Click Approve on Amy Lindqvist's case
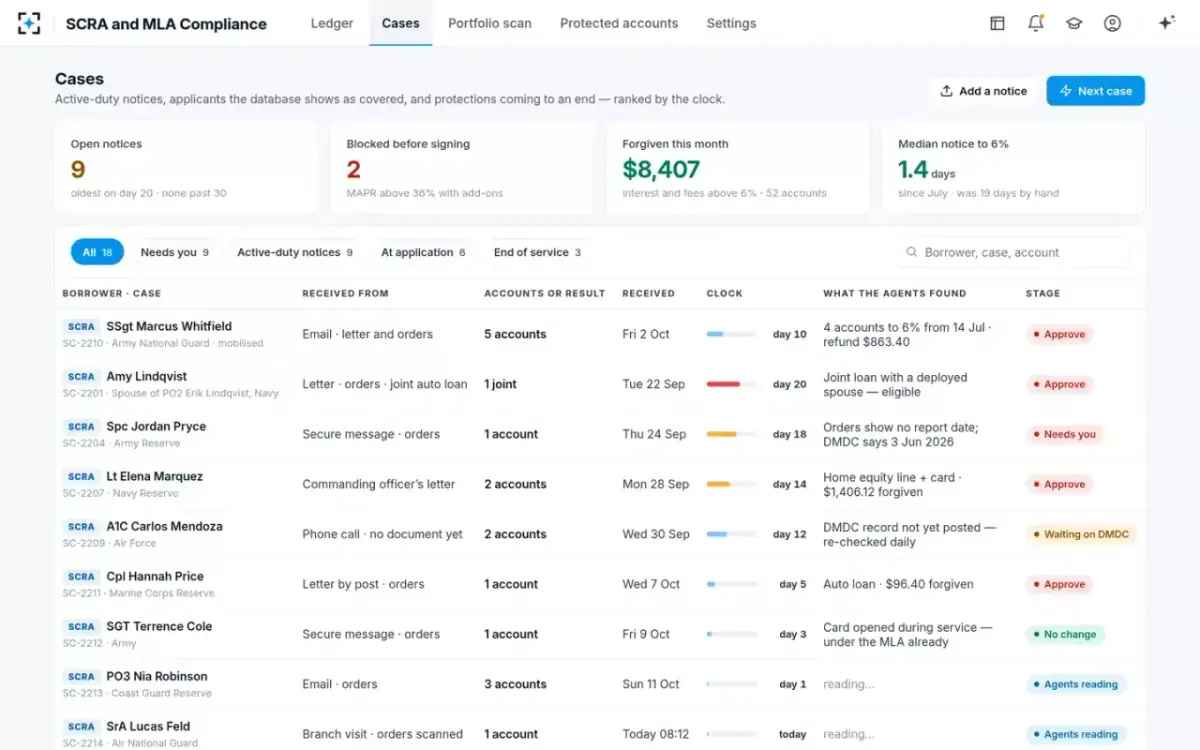This screenshot has height=750, width=1200. pyautogui.click(x=1059, y=384)
